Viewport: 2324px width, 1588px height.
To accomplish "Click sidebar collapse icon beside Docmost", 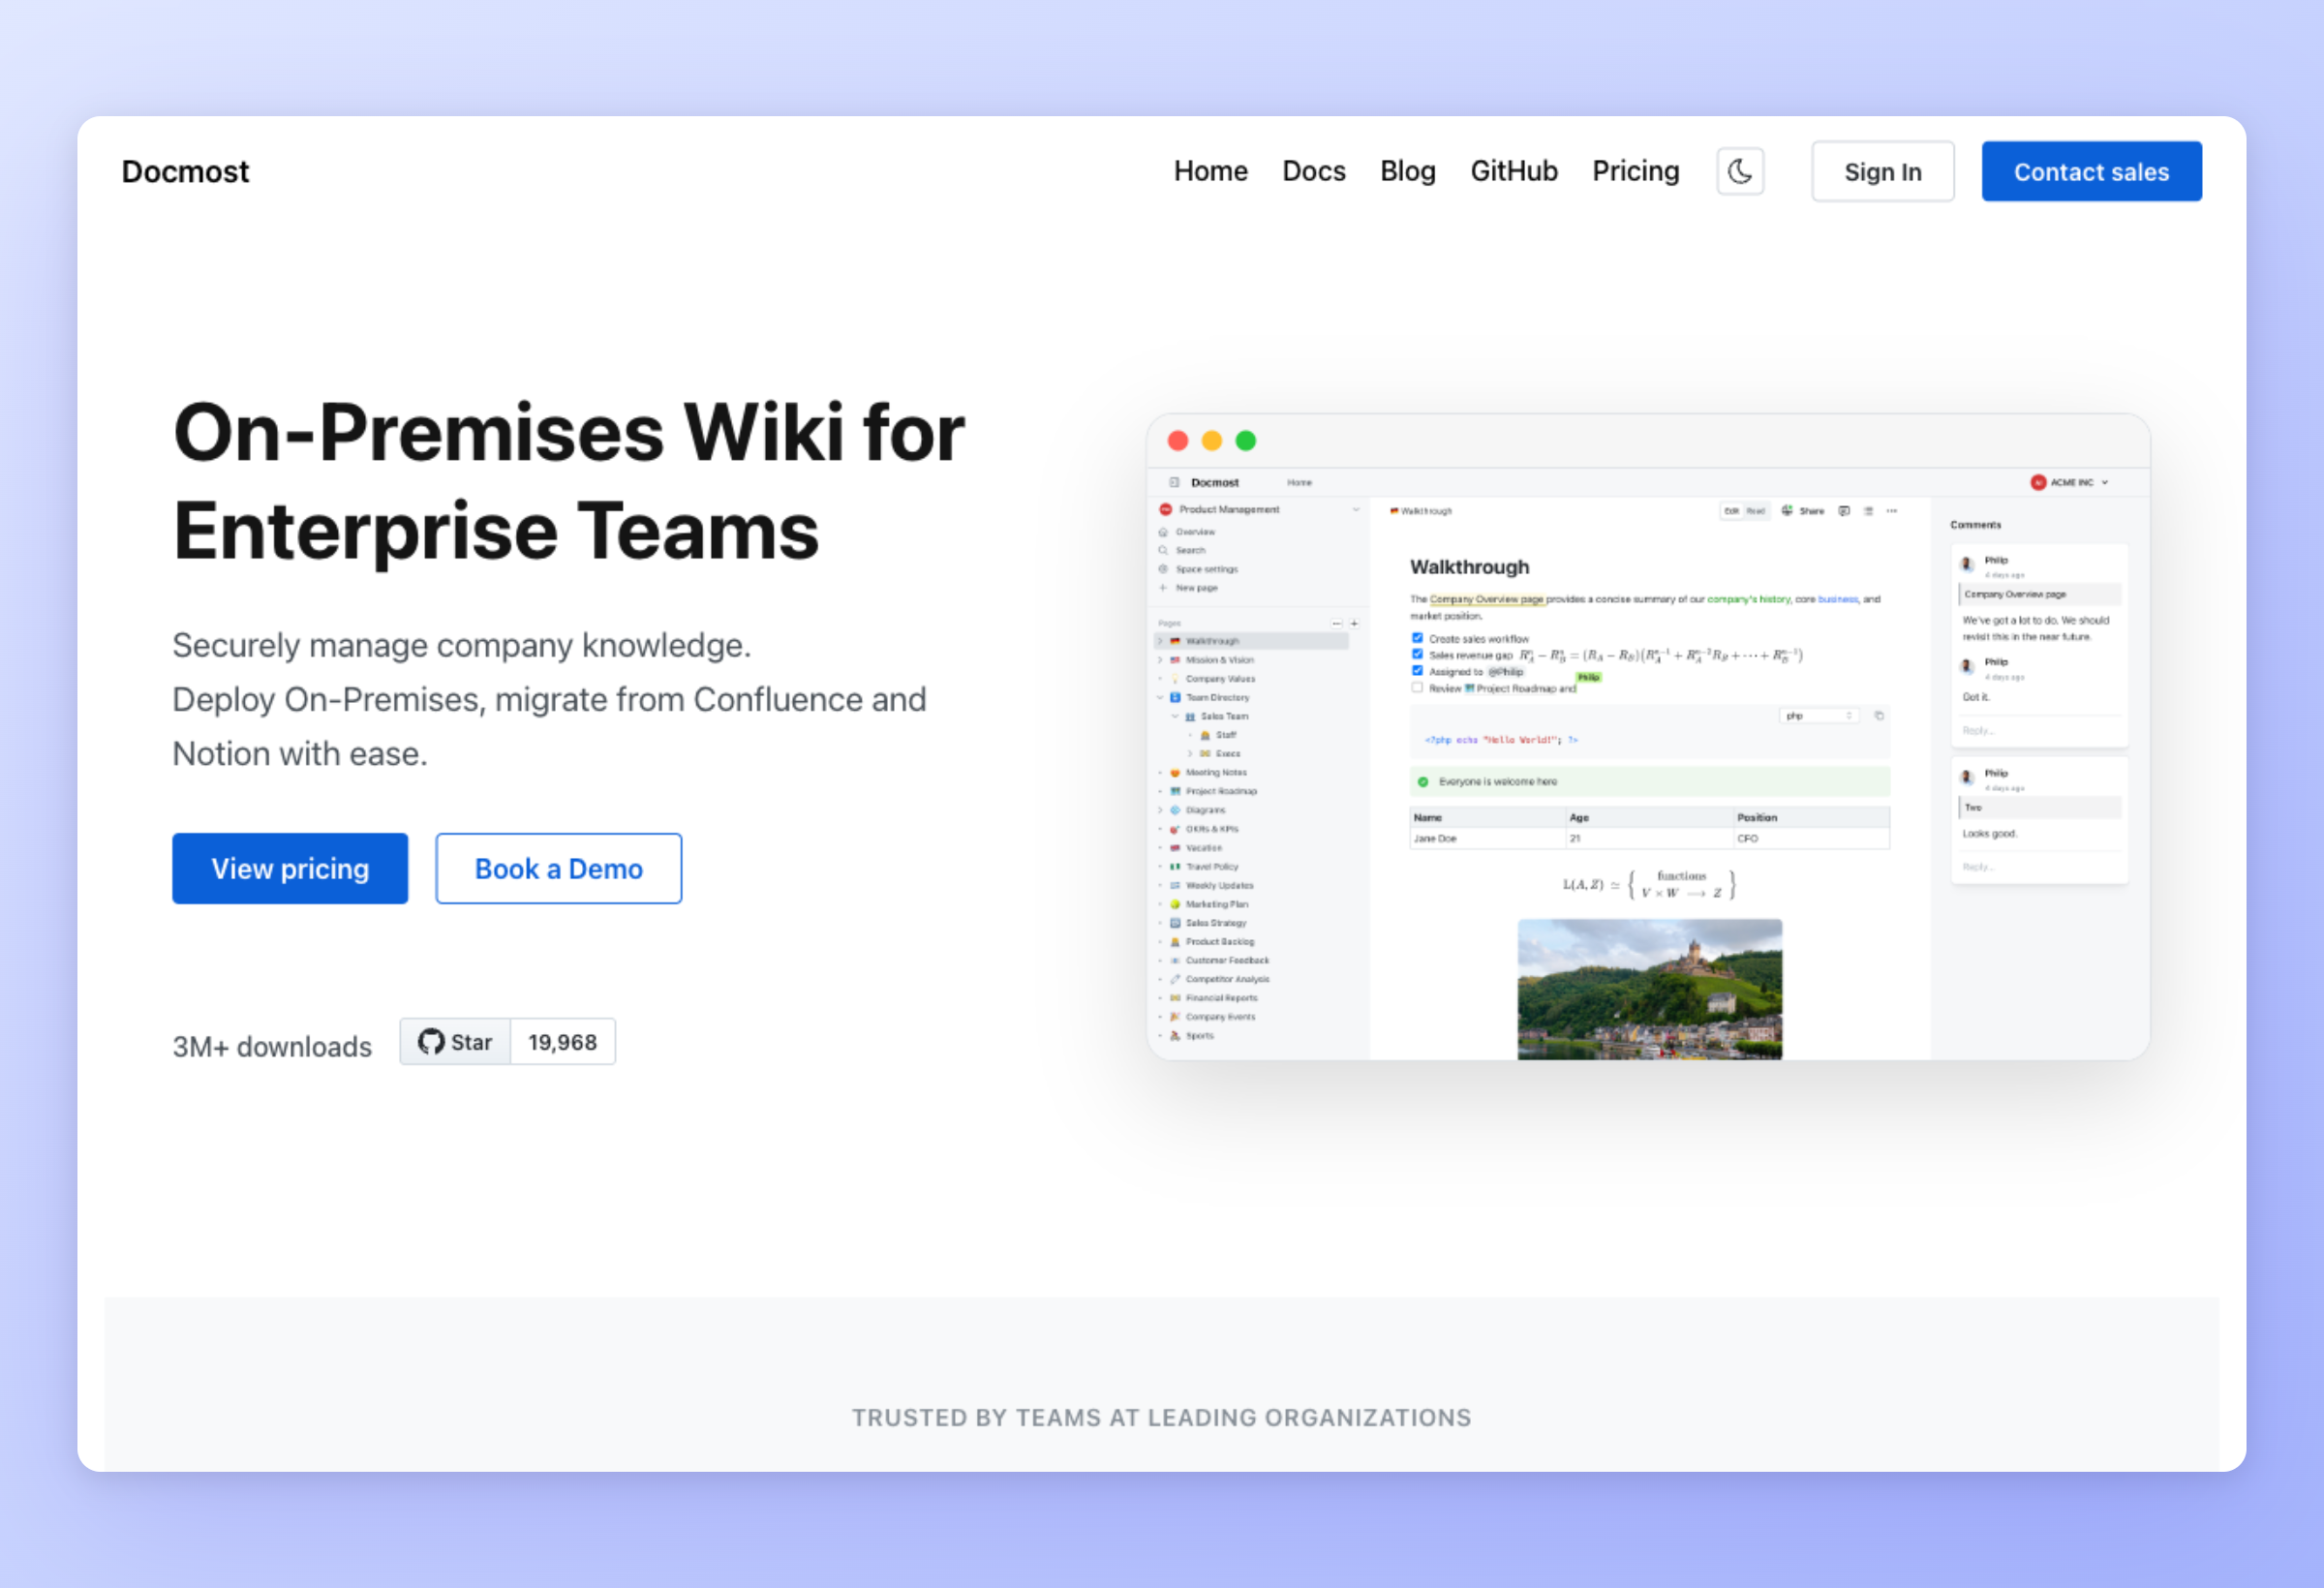I will coord(1174,482).
